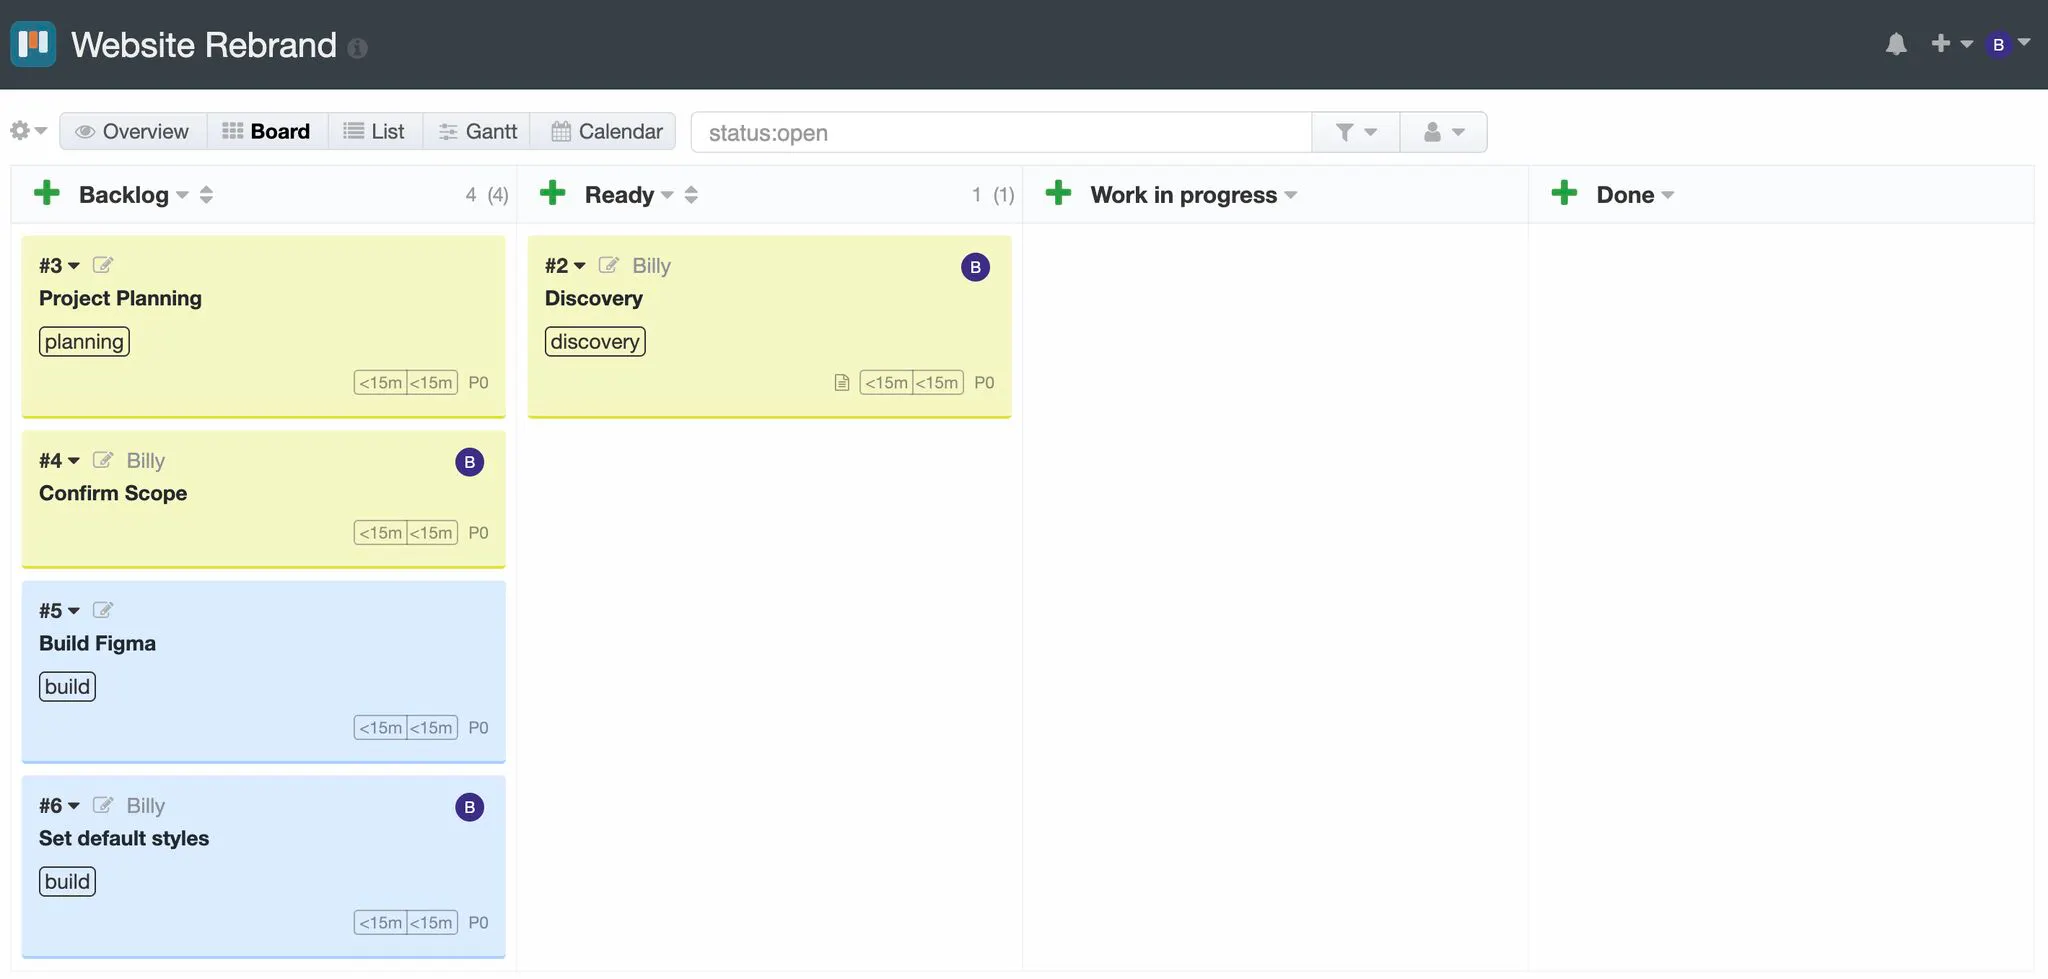The width and height of the screenshot is (2048, 979).
Task: Open the notifications bell
Action: [x=1896, y=44]
